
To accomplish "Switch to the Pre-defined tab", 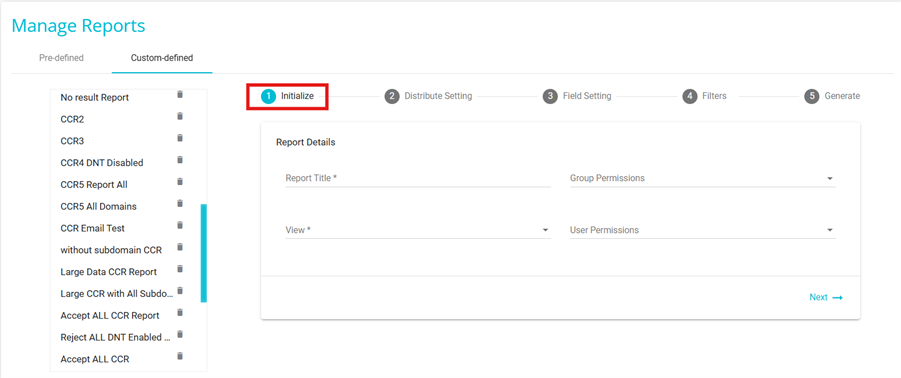I will pyautogui.click(x=61, y=58).
